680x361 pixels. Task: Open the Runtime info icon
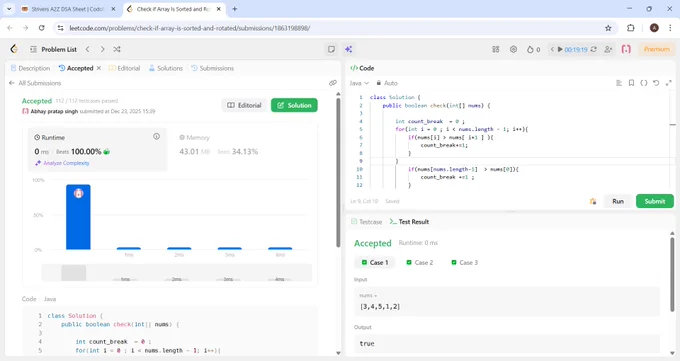click(x=156, y=137)
